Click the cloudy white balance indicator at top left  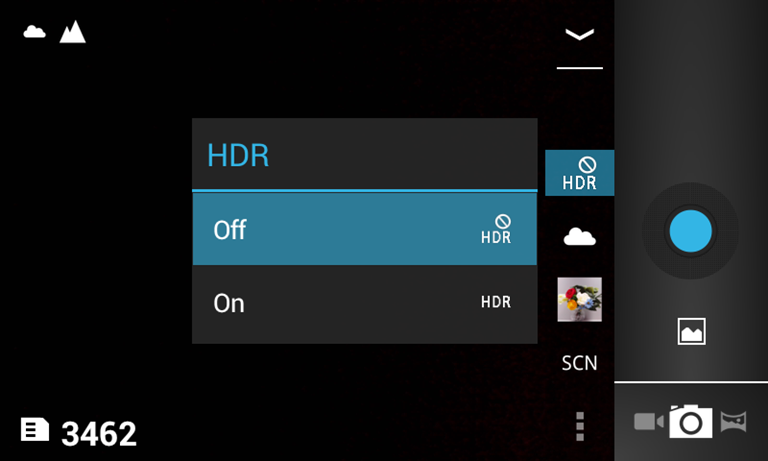coord(34,32)
